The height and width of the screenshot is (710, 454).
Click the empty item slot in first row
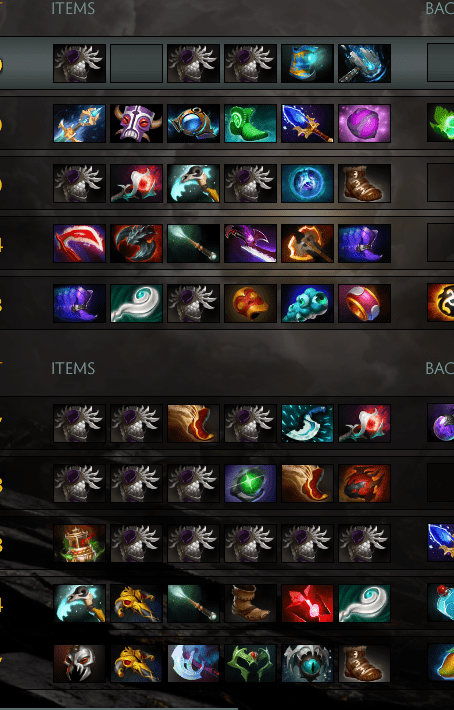pos(136,63)
